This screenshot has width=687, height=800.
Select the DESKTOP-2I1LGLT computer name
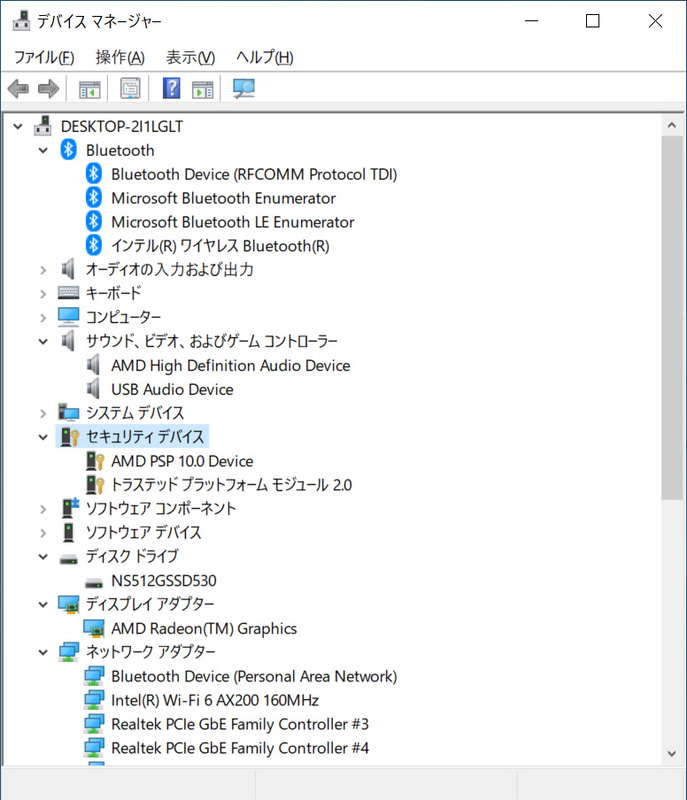coord(122,126)
